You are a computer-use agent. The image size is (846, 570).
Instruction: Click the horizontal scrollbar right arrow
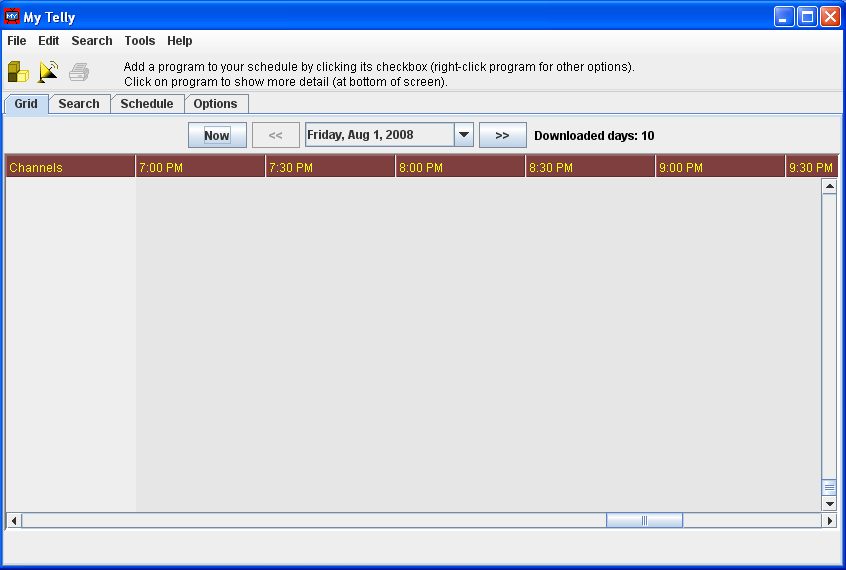pos(829,520)
